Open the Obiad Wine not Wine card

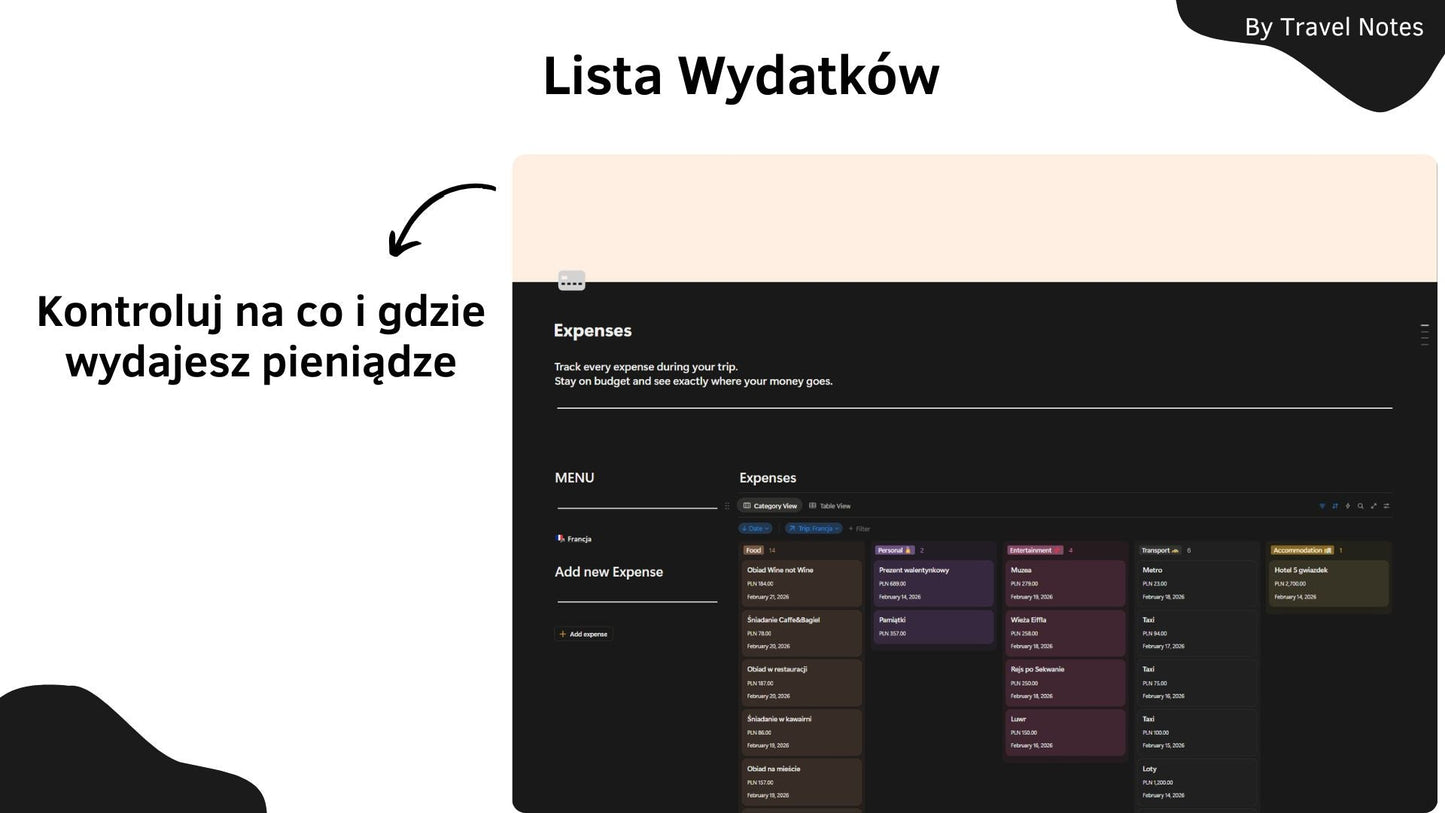[x=801, y=583]
